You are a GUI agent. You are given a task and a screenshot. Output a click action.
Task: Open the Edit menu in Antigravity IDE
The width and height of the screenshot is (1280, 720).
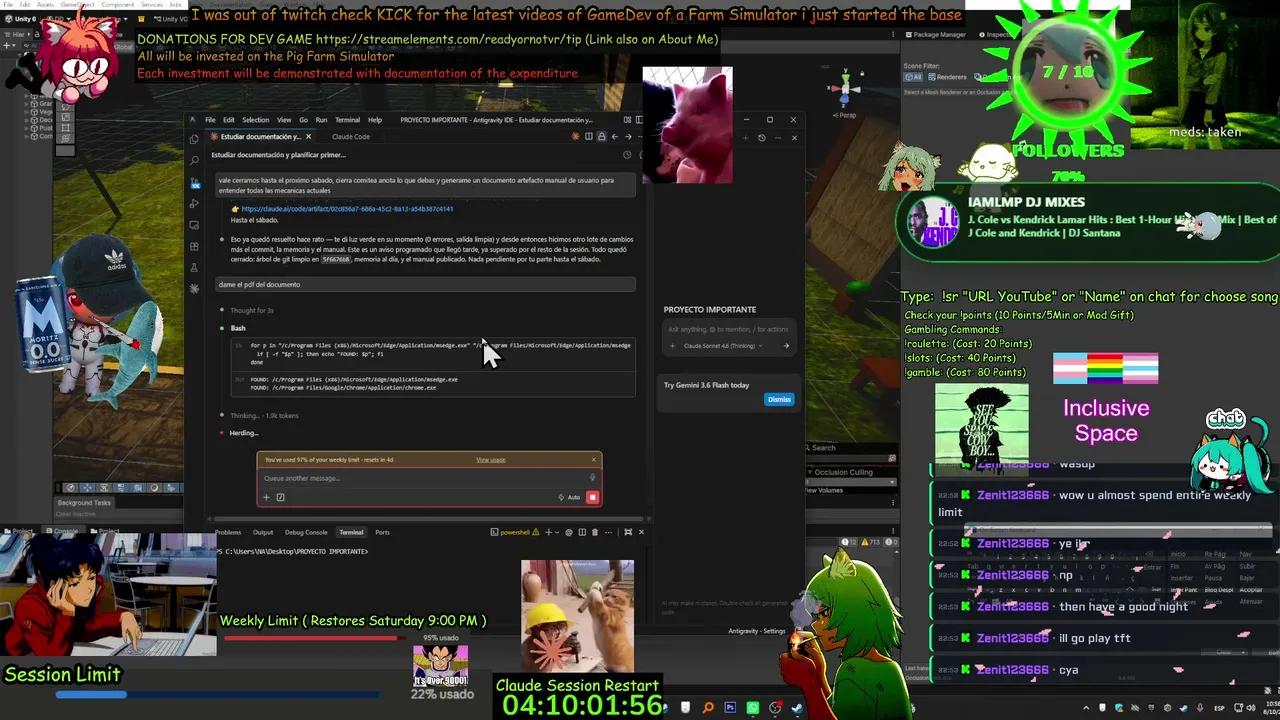tap(229, 120)
